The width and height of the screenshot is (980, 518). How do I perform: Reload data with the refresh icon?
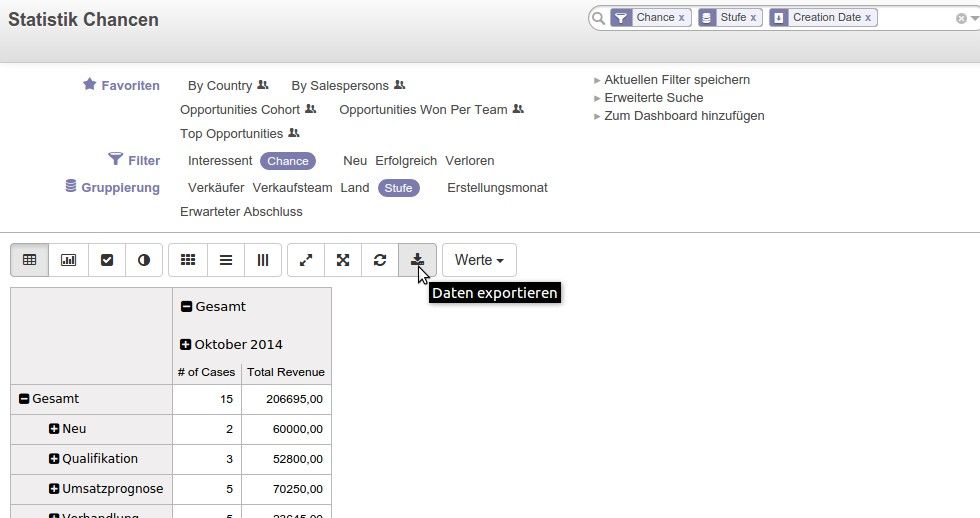[380, 260]
